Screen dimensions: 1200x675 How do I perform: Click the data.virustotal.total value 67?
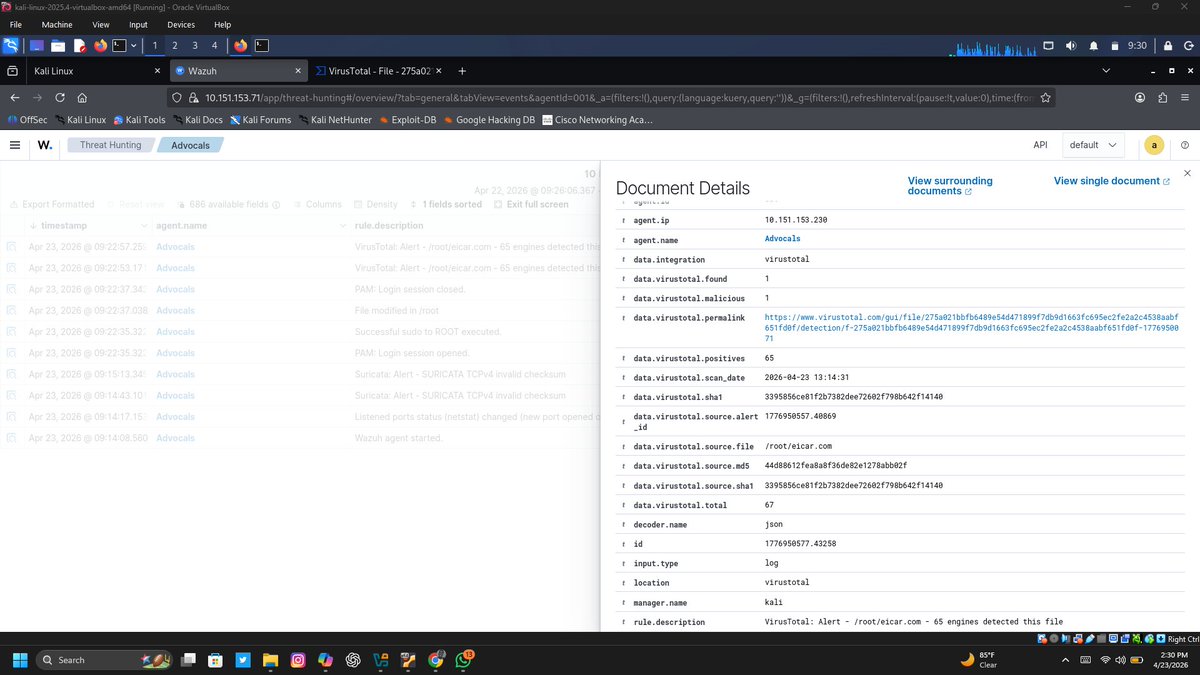[770, 505]
